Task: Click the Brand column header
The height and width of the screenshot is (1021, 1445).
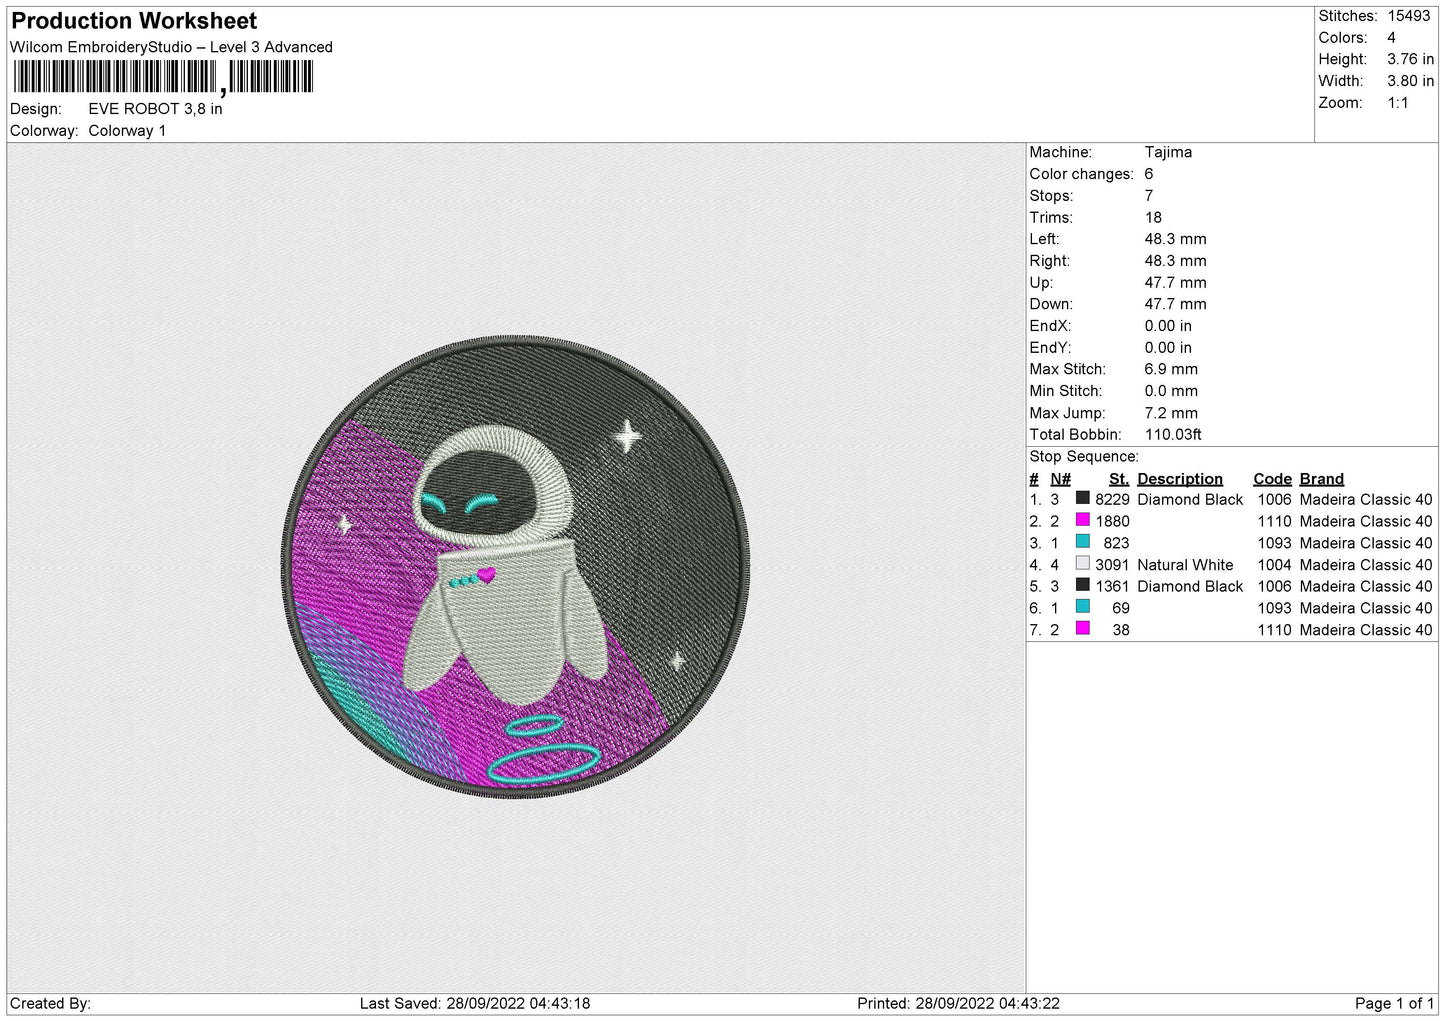Action: pos(1321,479)
